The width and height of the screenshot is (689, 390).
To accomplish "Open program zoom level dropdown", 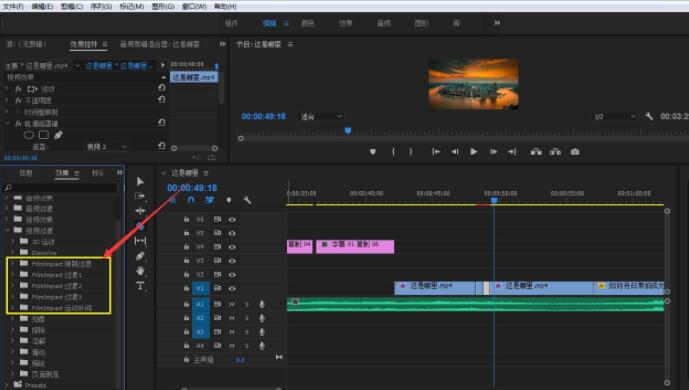I will coord(321,116).
